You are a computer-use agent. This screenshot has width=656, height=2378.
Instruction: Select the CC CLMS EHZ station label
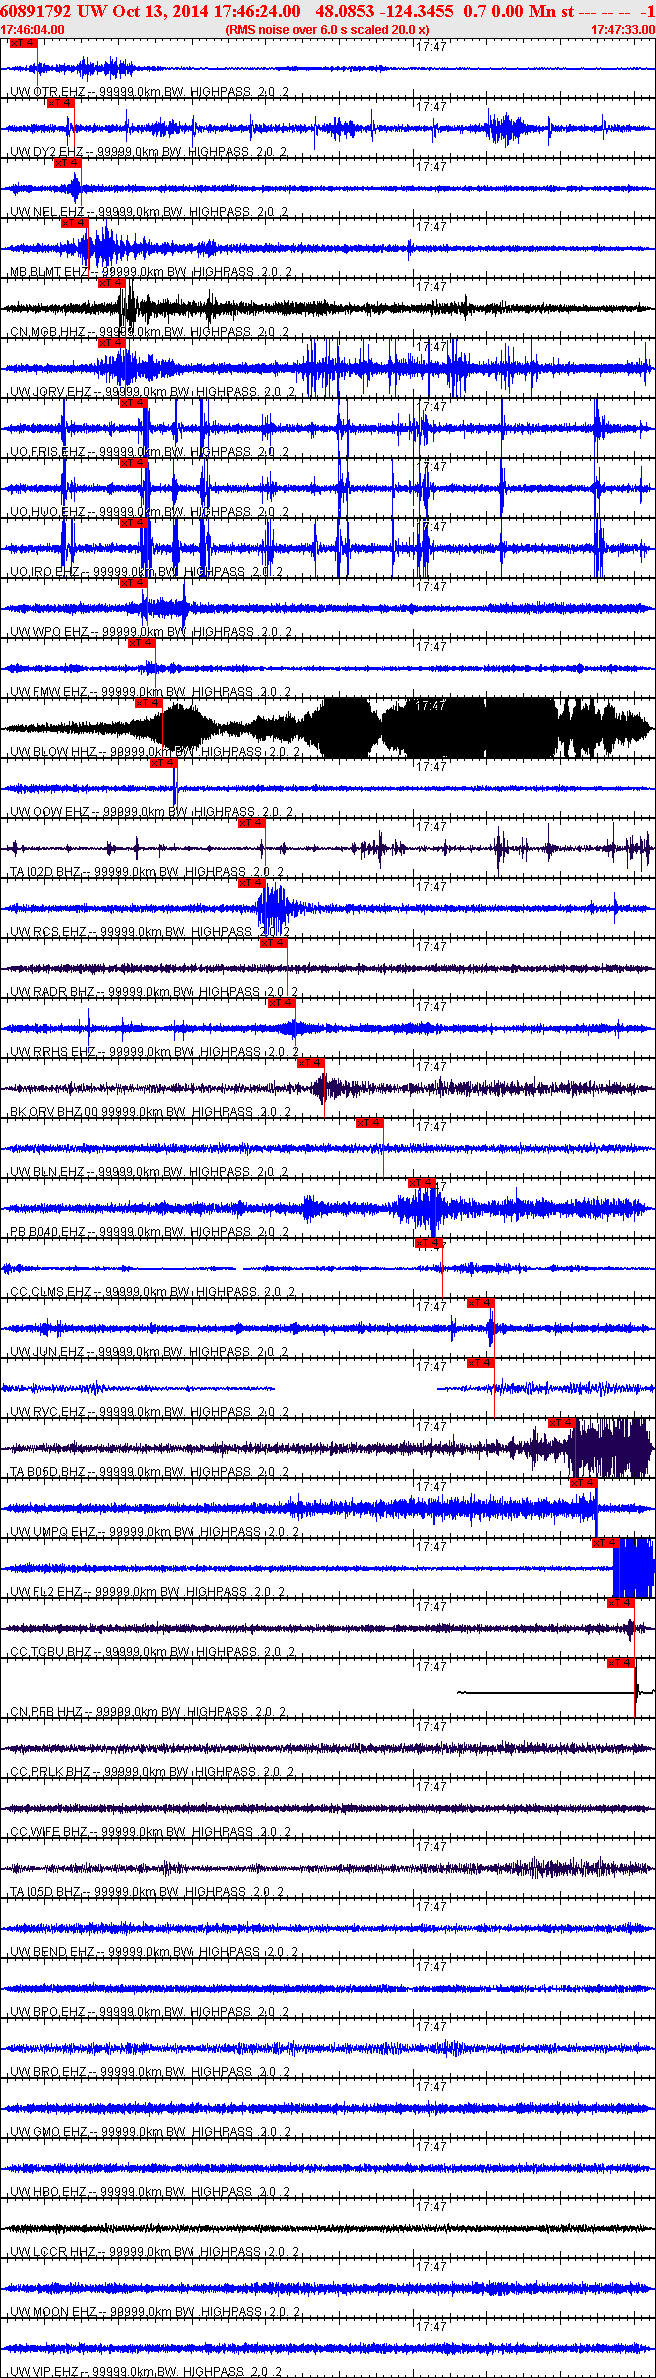pyautogui.click(x=50, y=1292)
